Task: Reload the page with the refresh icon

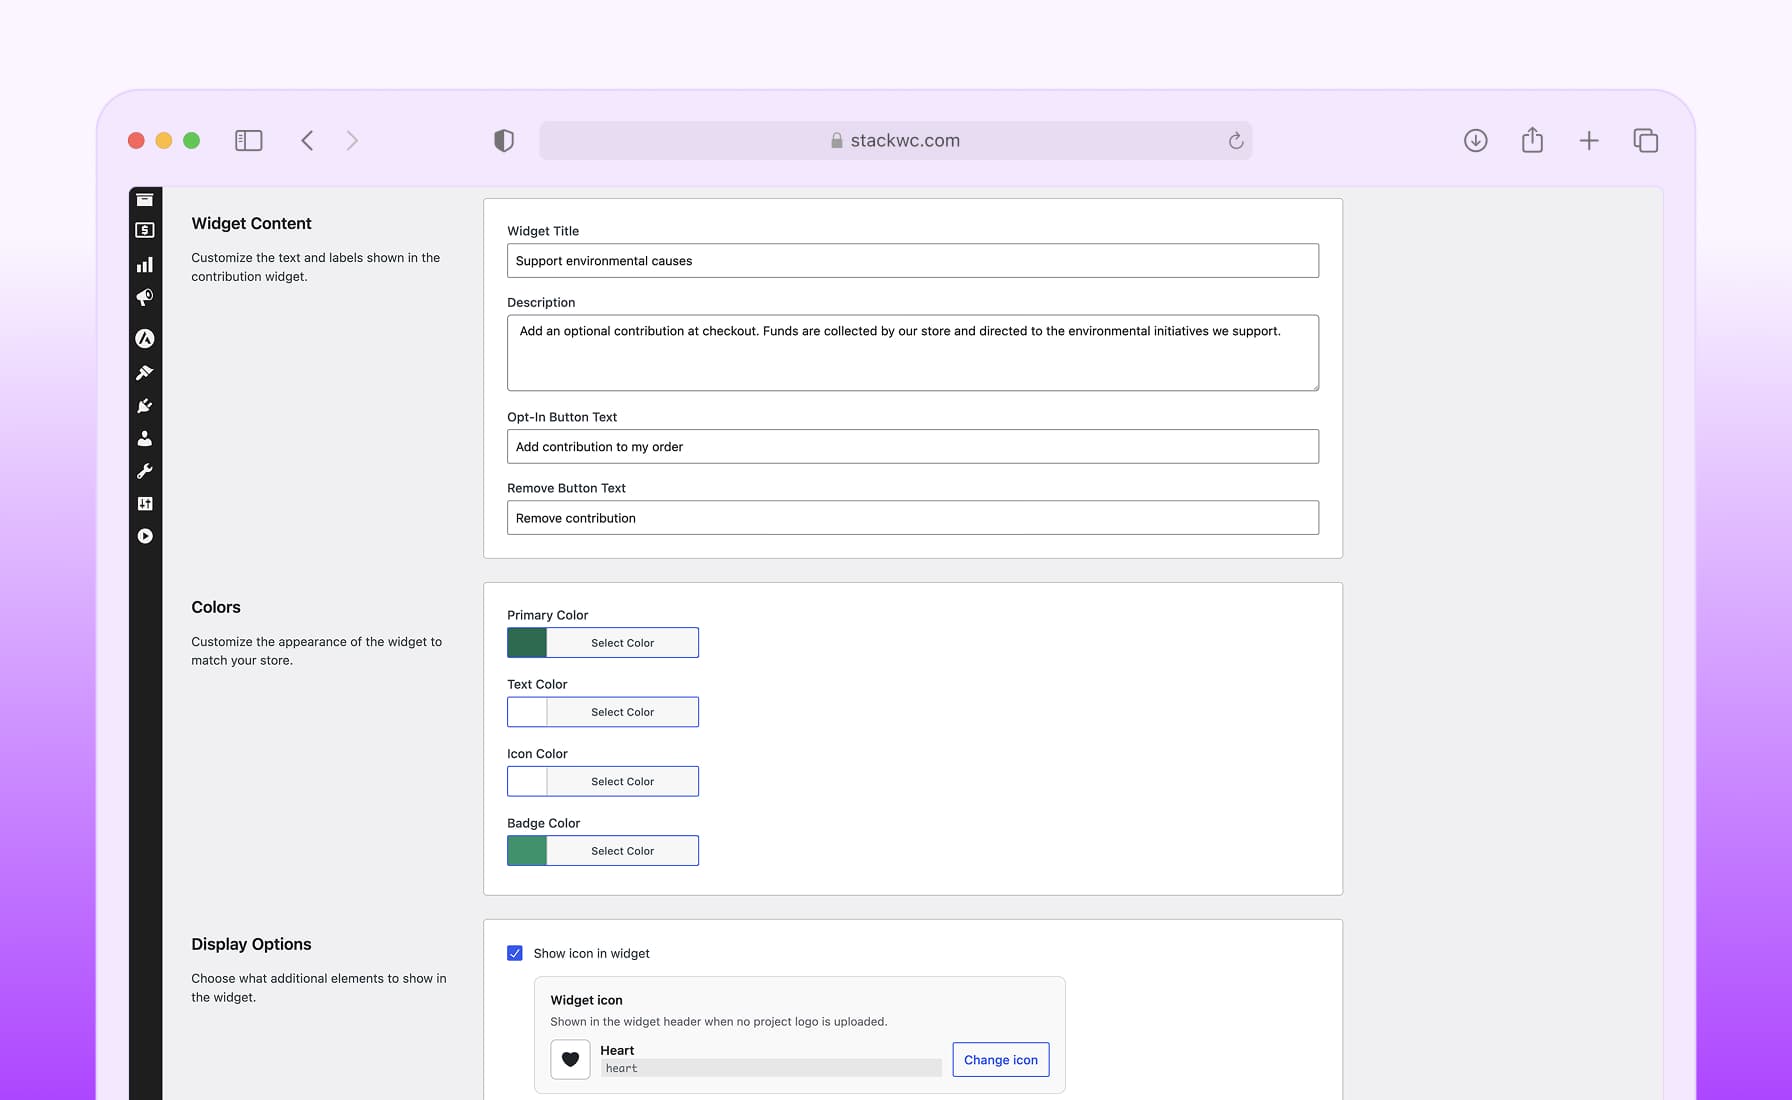Action: pos(1236,141)
